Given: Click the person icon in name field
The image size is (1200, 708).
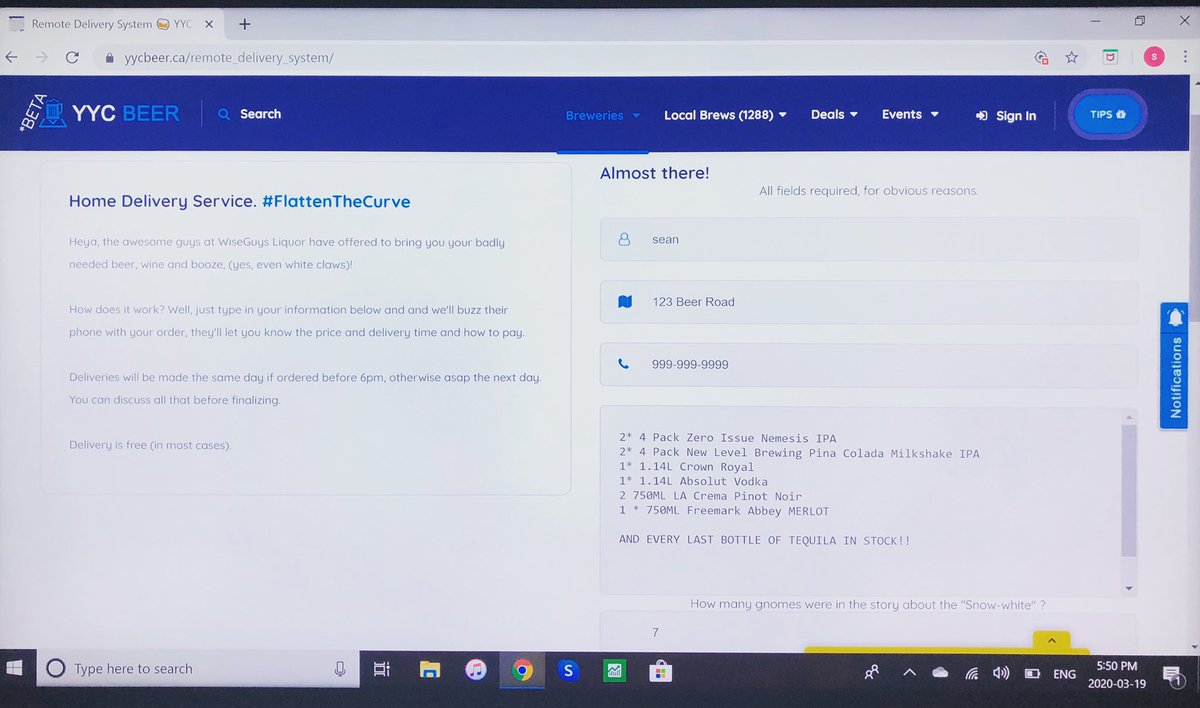Looking at the screenshot, I should coord(624,240).
